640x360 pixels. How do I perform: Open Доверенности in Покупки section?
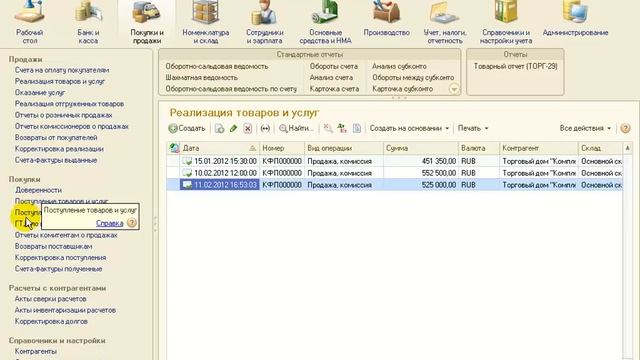[x=38, y=190]
